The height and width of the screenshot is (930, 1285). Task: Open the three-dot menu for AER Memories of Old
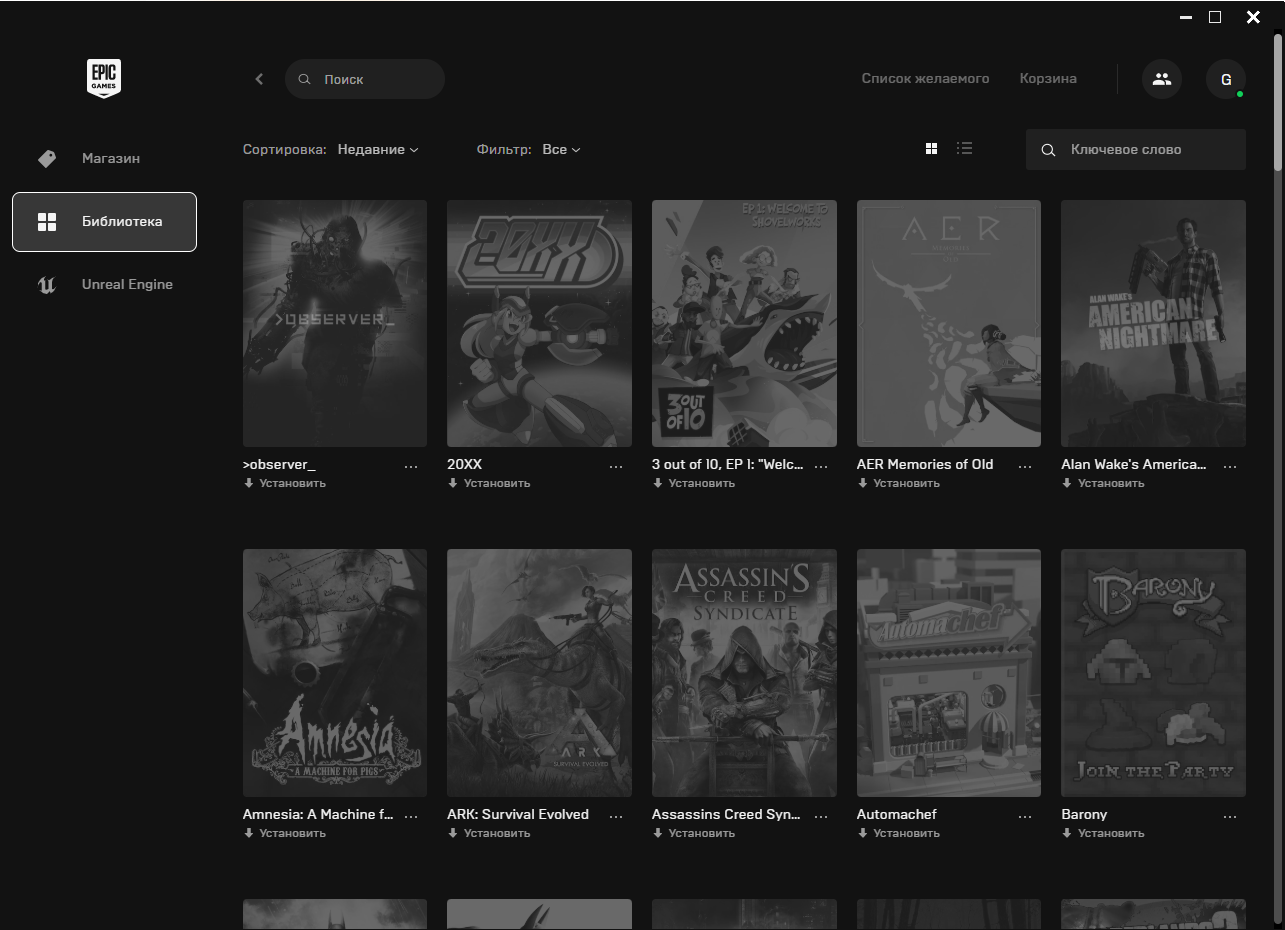[1025, 466]
